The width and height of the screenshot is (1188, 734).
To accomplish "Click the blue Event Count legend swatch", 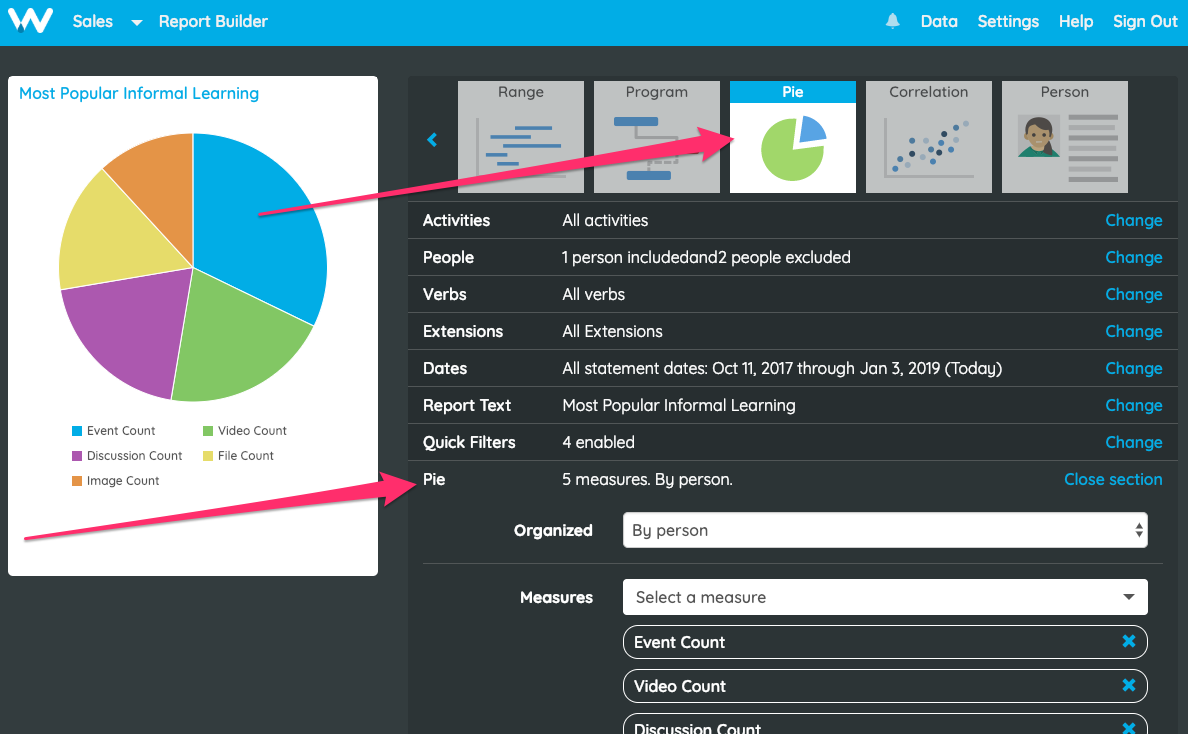I will [x=77, y=431].
